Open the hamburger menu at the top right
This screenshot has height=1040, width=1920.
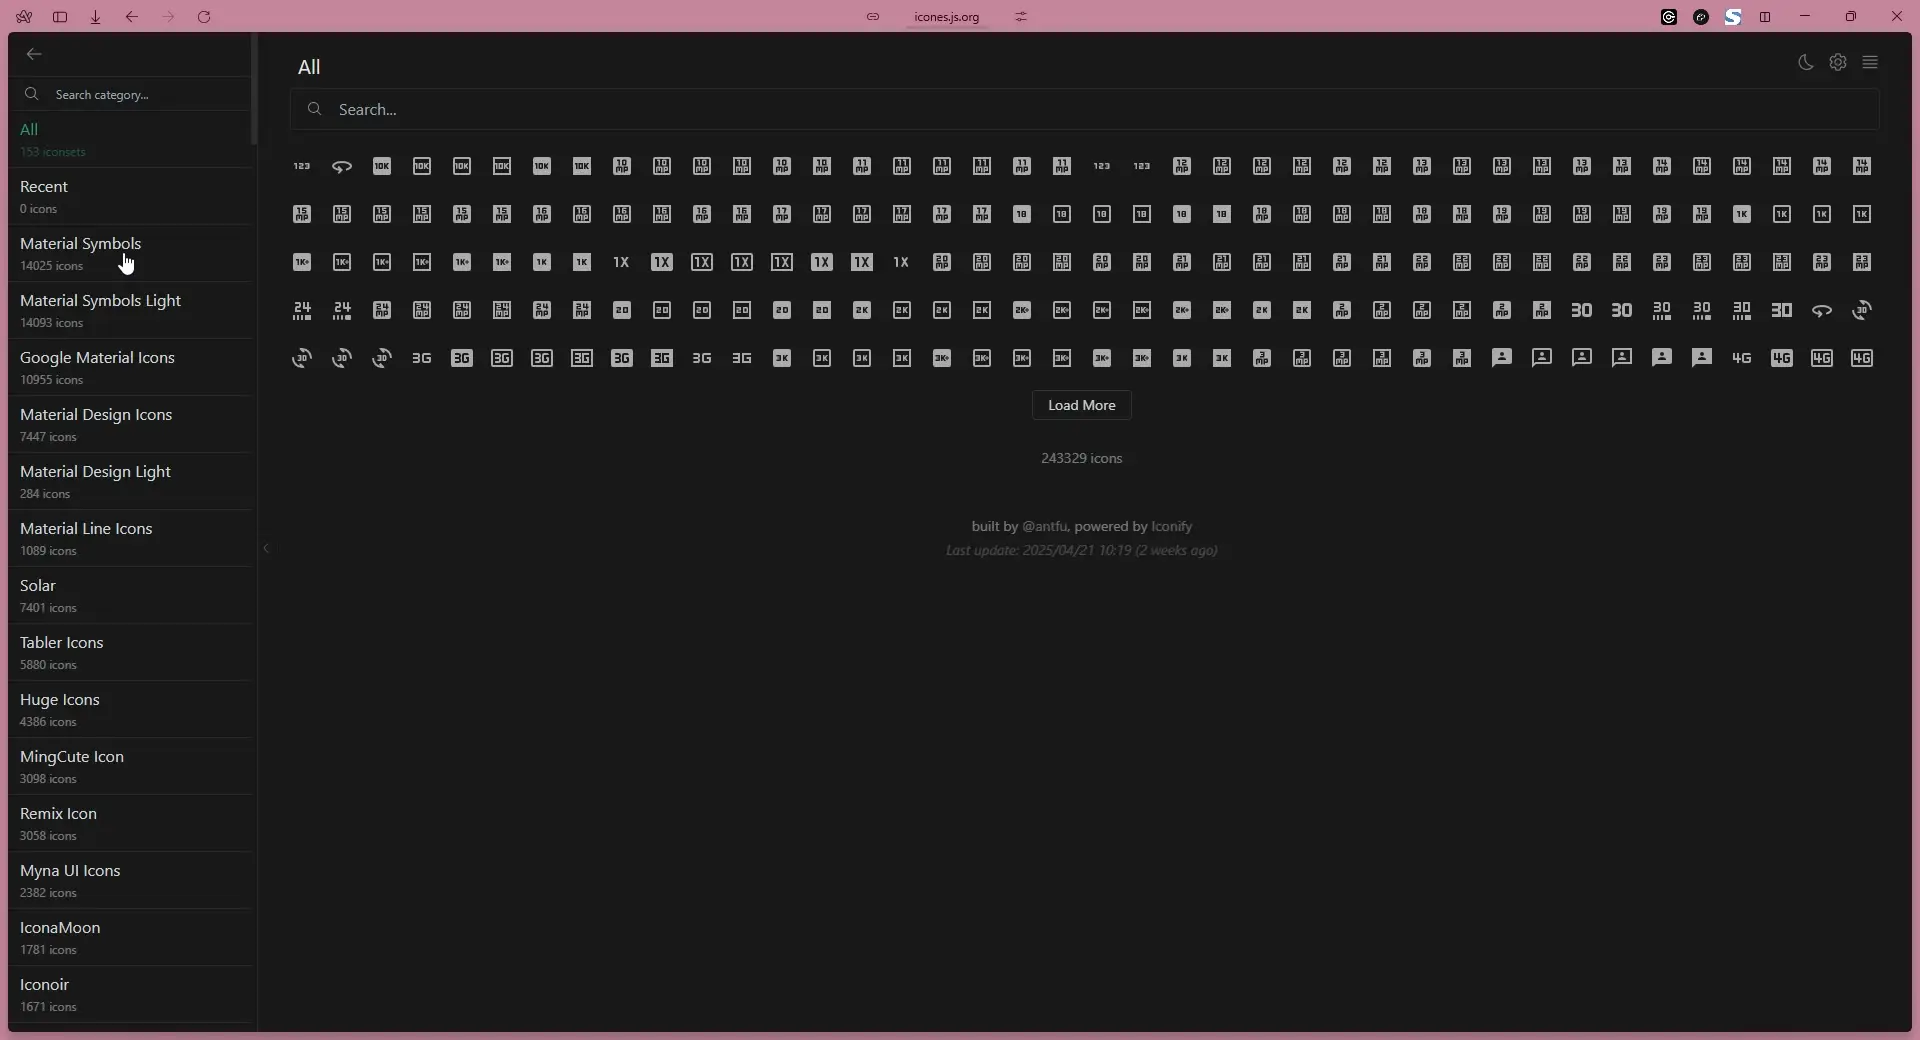coord(1872,62)
